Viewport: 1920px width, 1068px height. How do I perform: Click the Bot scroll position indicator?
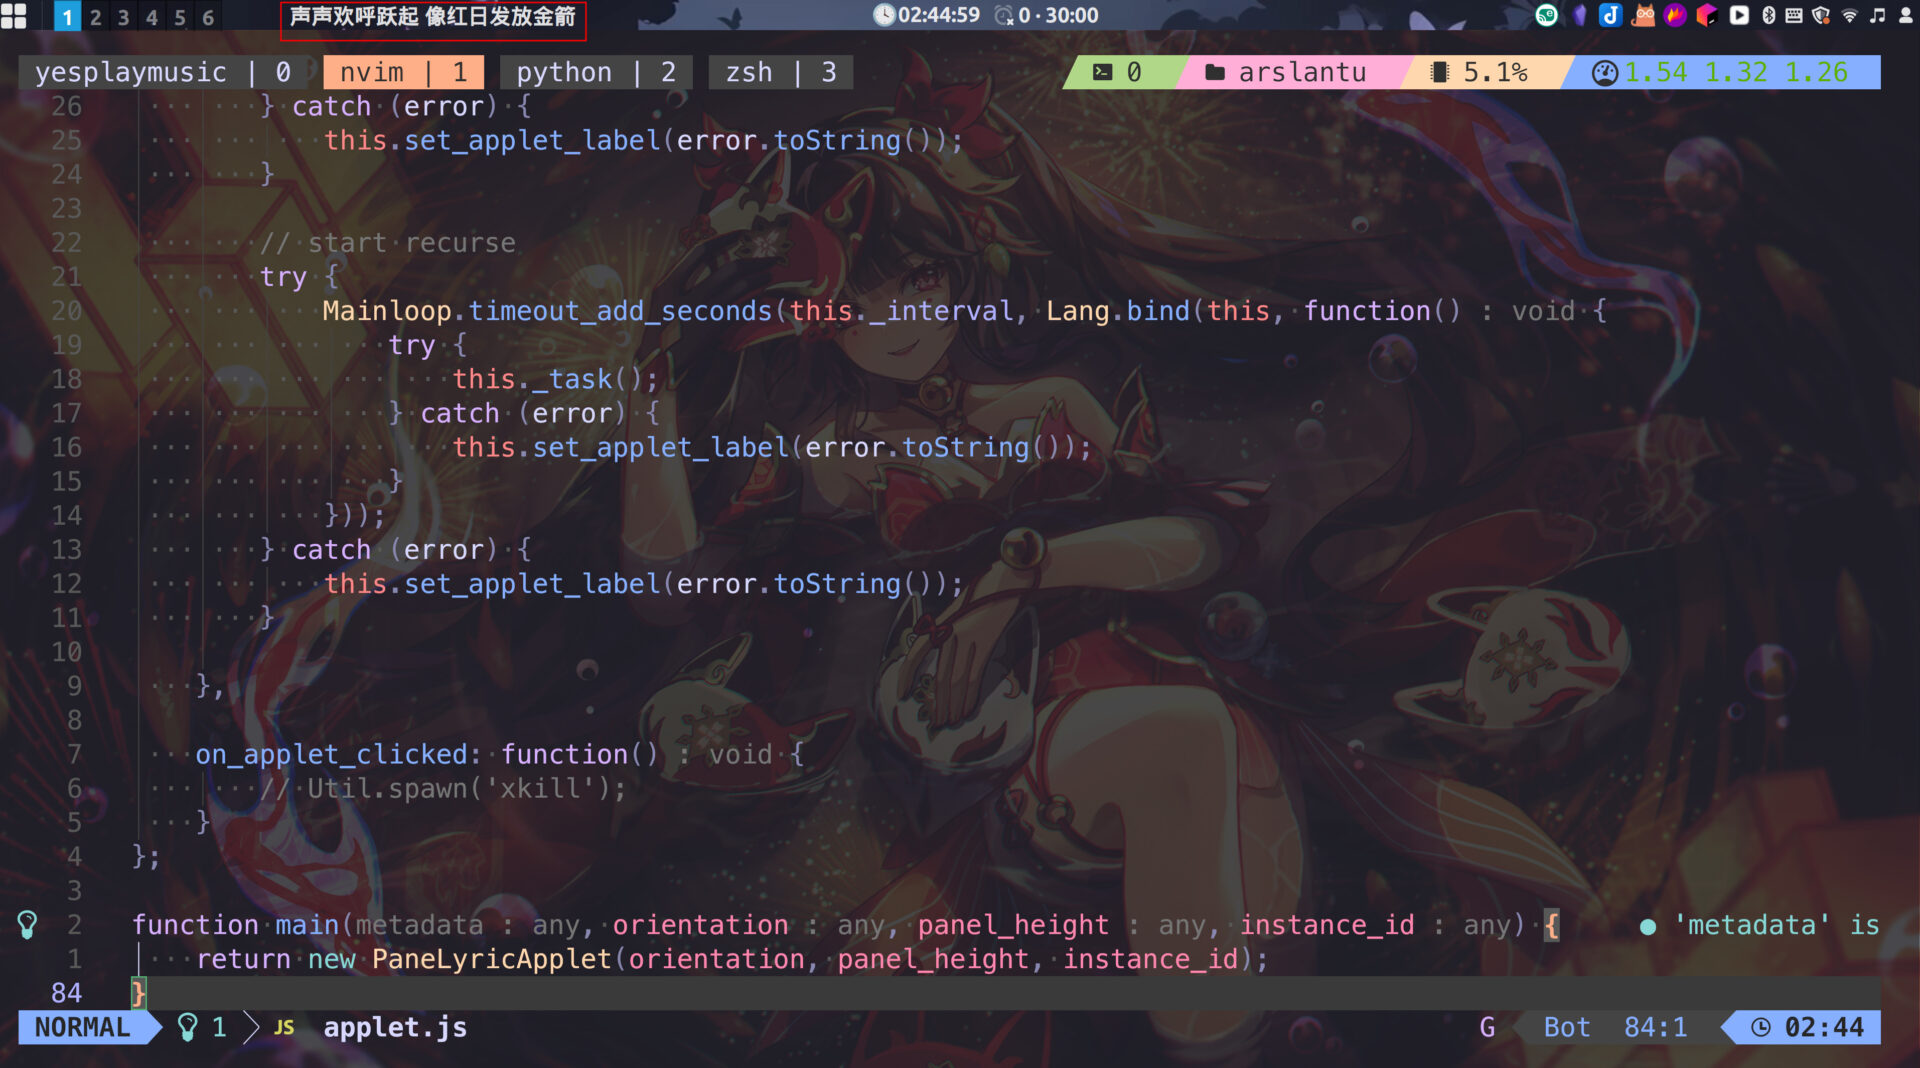[1566, 1027]
